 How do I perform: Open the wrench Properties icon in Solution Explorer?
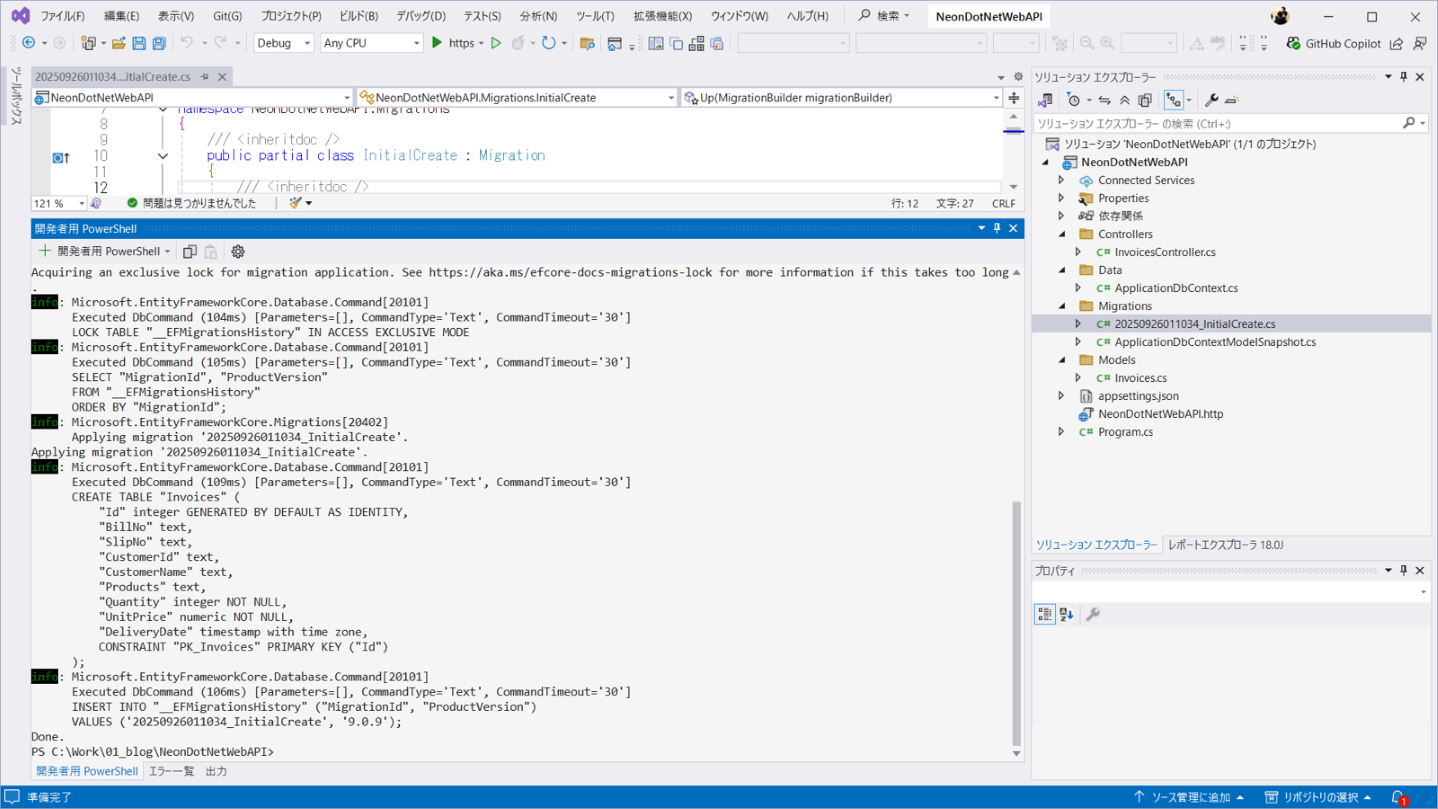click(x=1211, y=100)
